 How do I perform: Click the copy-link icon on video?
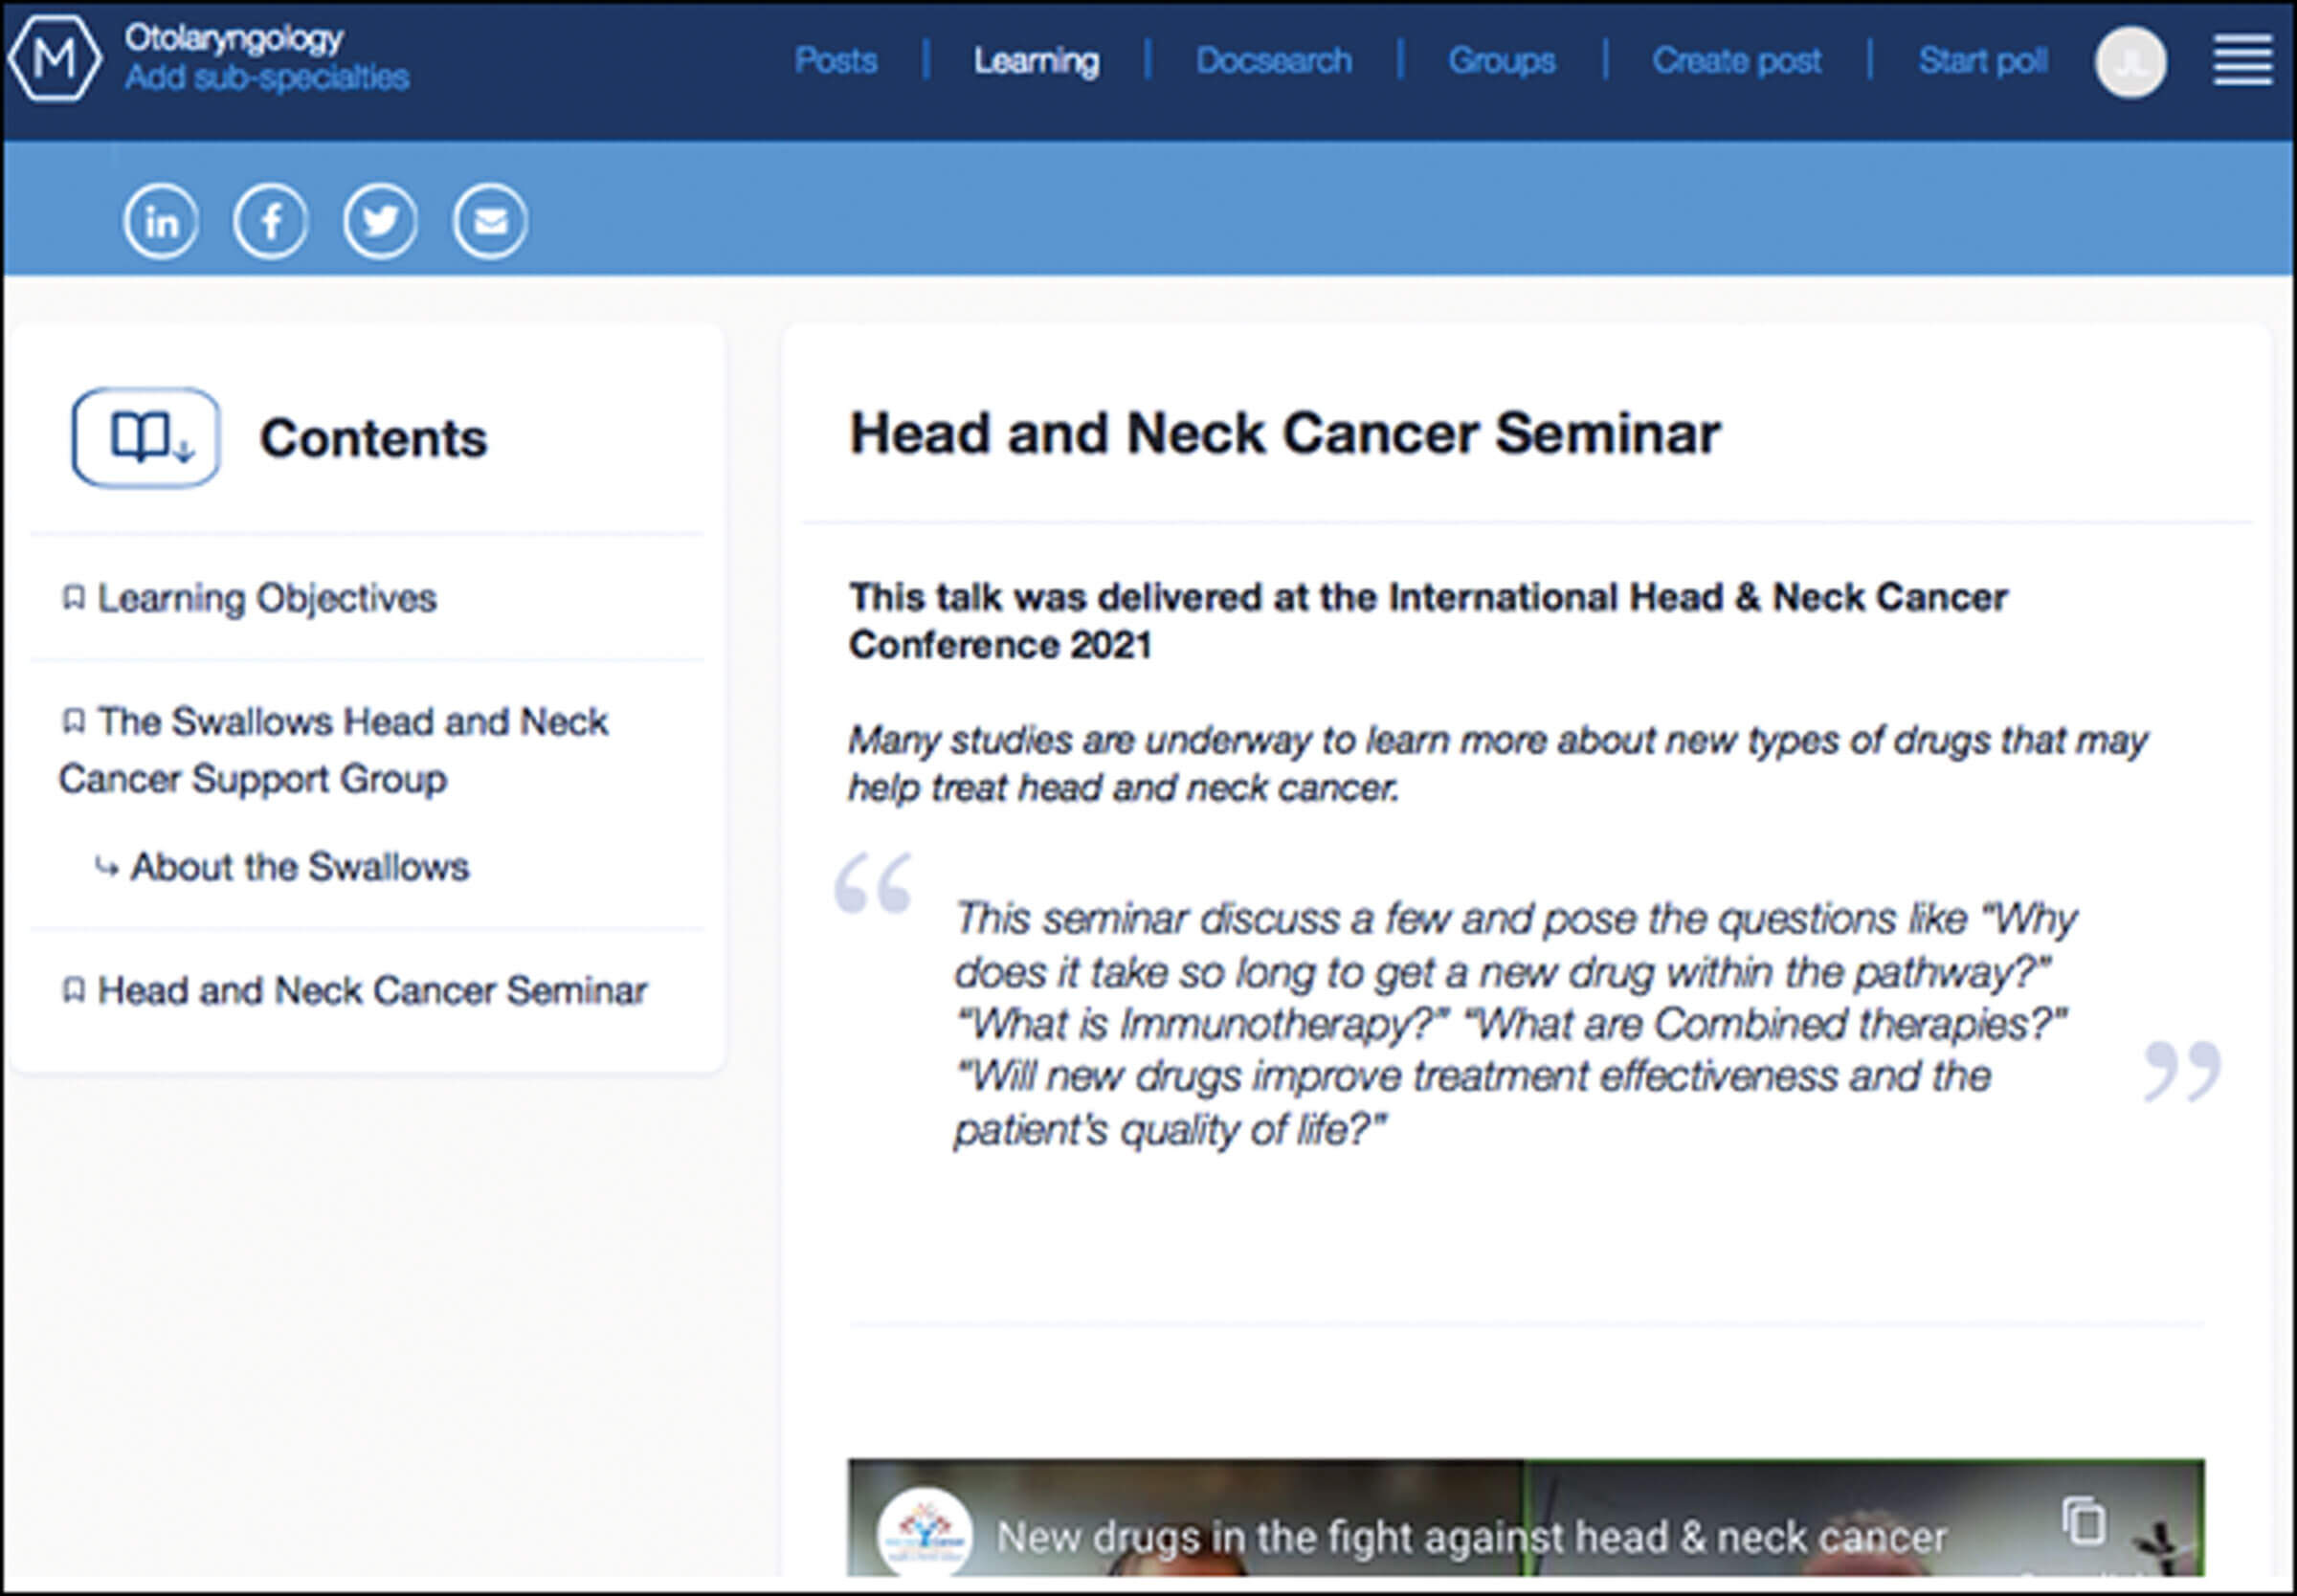coord(2083,1521)
